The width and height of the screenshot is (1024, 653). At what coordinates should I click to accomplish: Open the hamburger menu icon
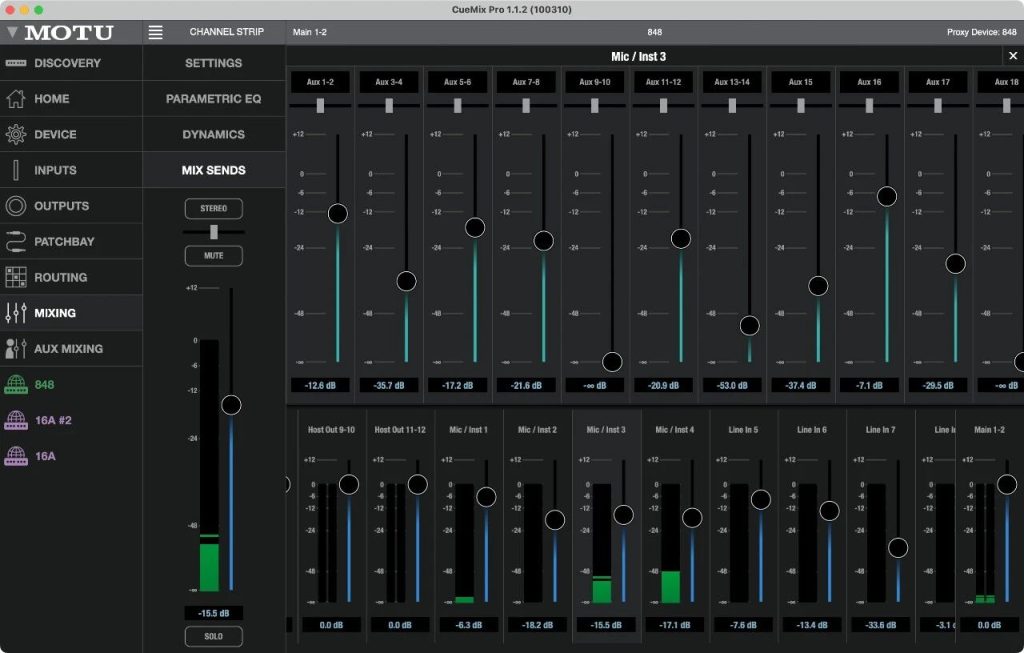[x=155, y=32]
